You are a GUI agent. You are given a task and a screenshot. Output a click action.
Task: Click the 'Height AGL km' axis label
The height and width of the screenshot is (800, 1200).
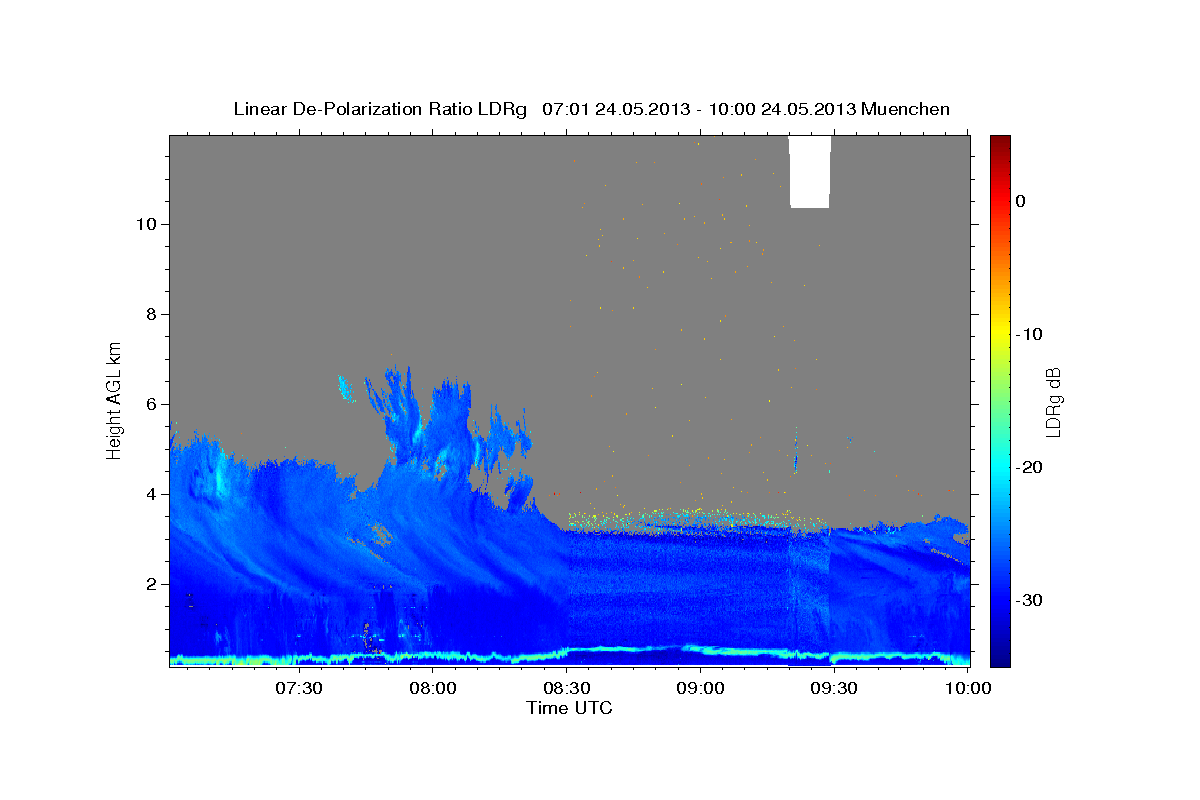tap(114, 400)
